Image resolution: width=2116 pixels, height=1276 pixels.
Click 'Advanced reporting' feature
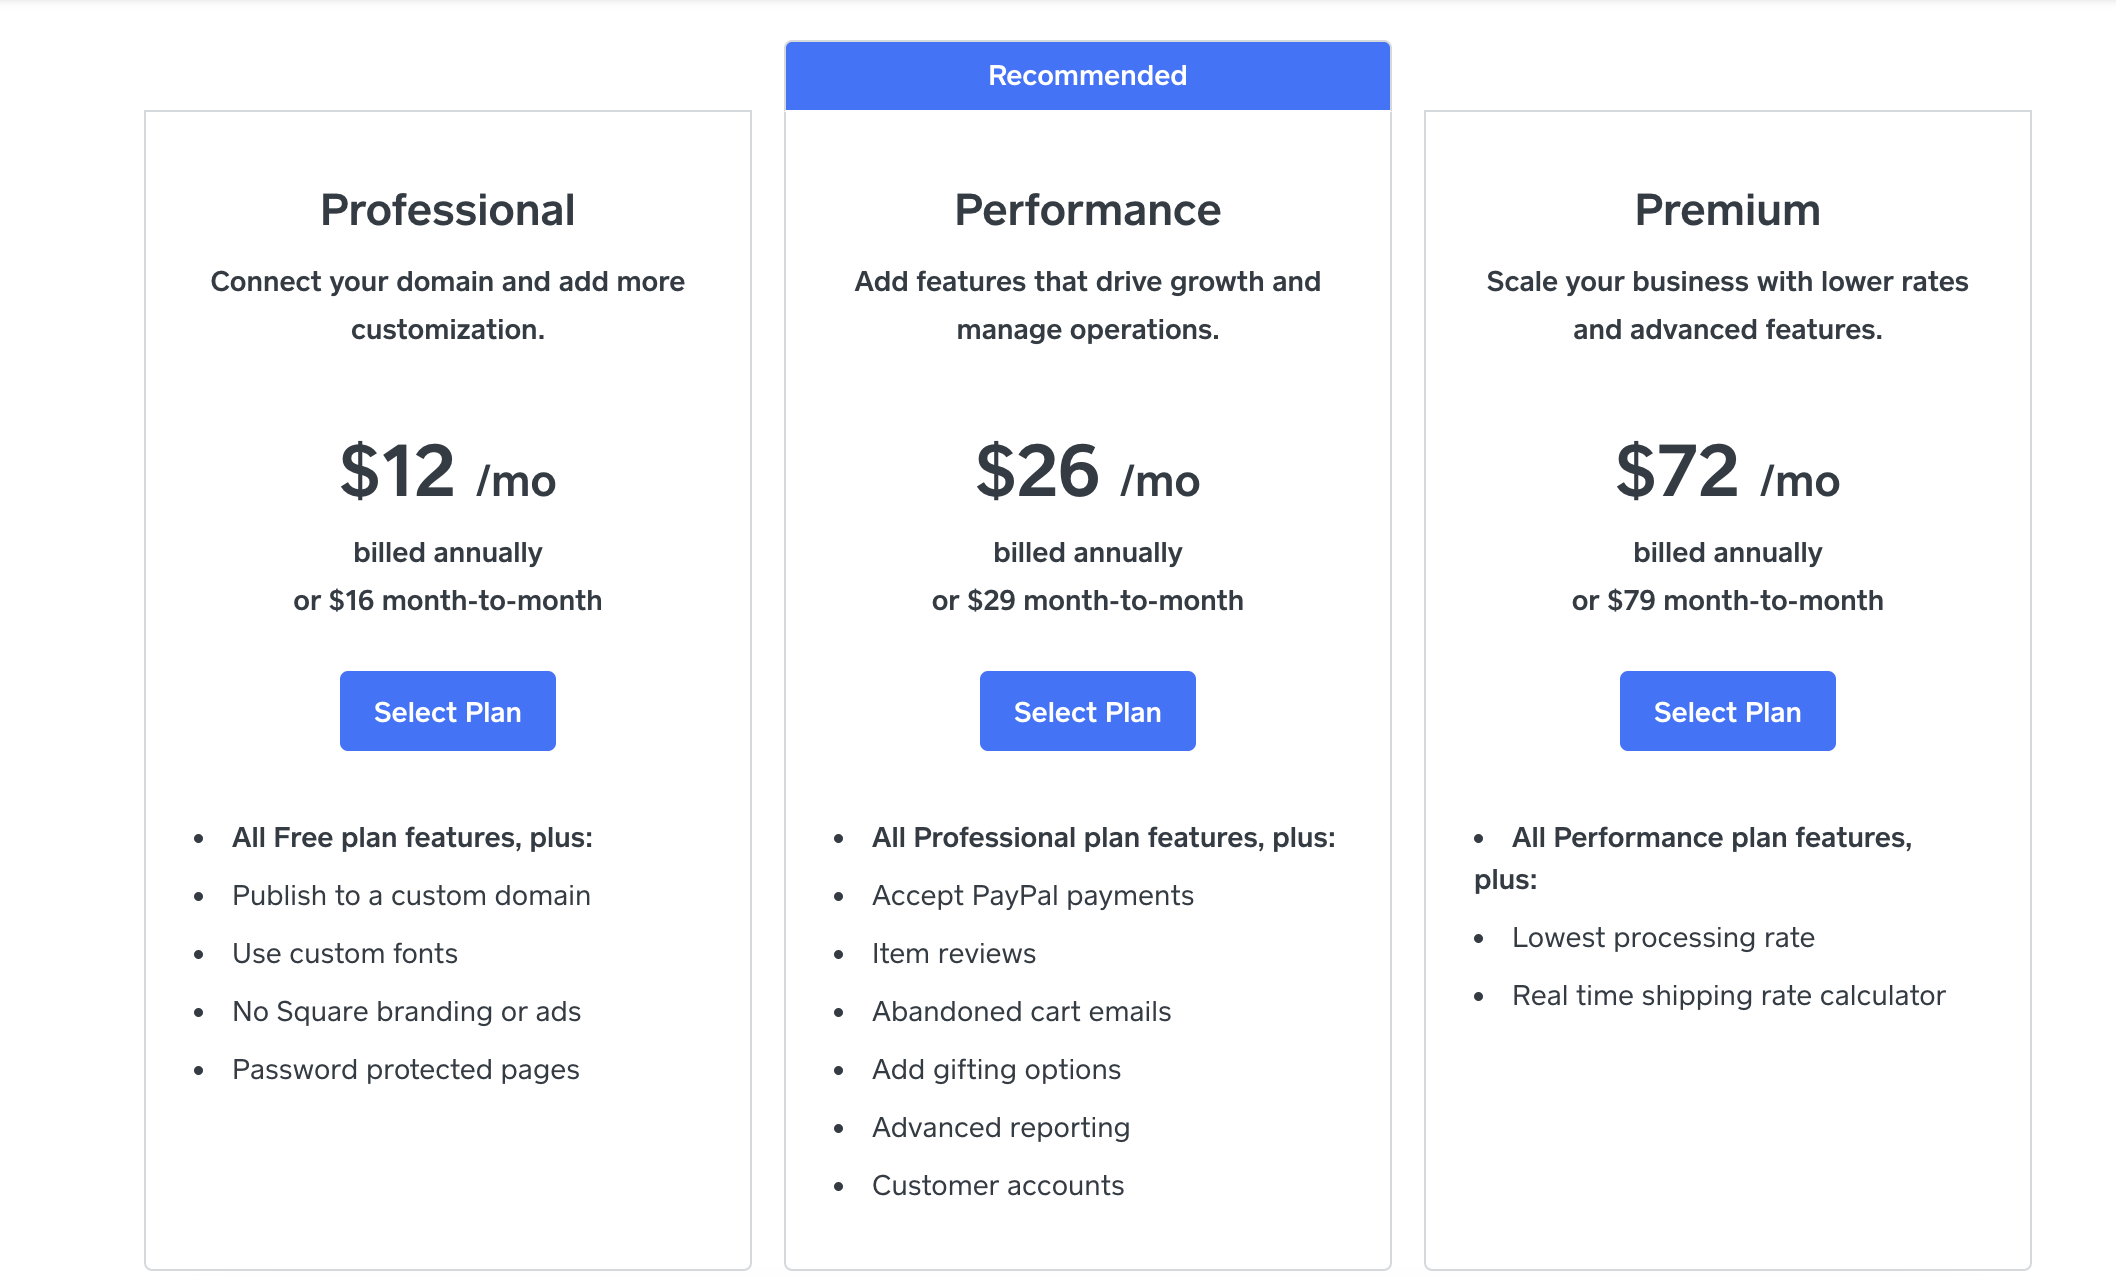click(x=1000, y=1127)
